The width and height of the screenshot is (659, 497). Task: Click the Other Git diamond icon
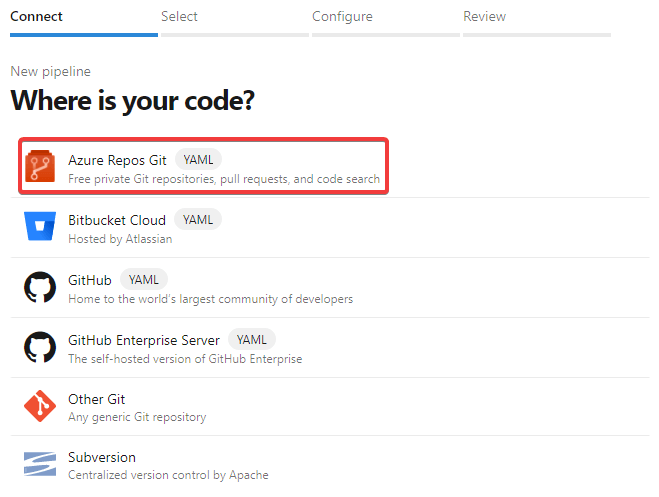[41, 408]
